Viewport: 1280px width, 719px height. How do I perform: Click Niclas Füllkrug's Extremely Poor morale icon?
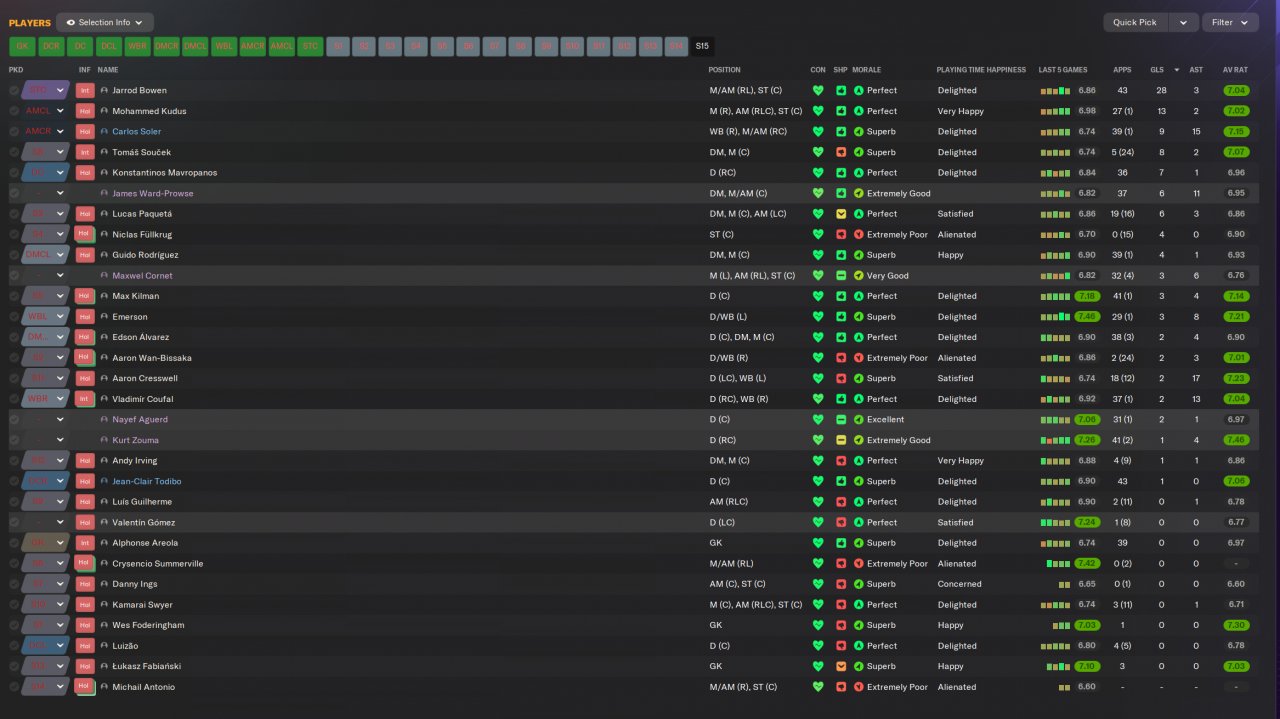(x=859, y=234)
